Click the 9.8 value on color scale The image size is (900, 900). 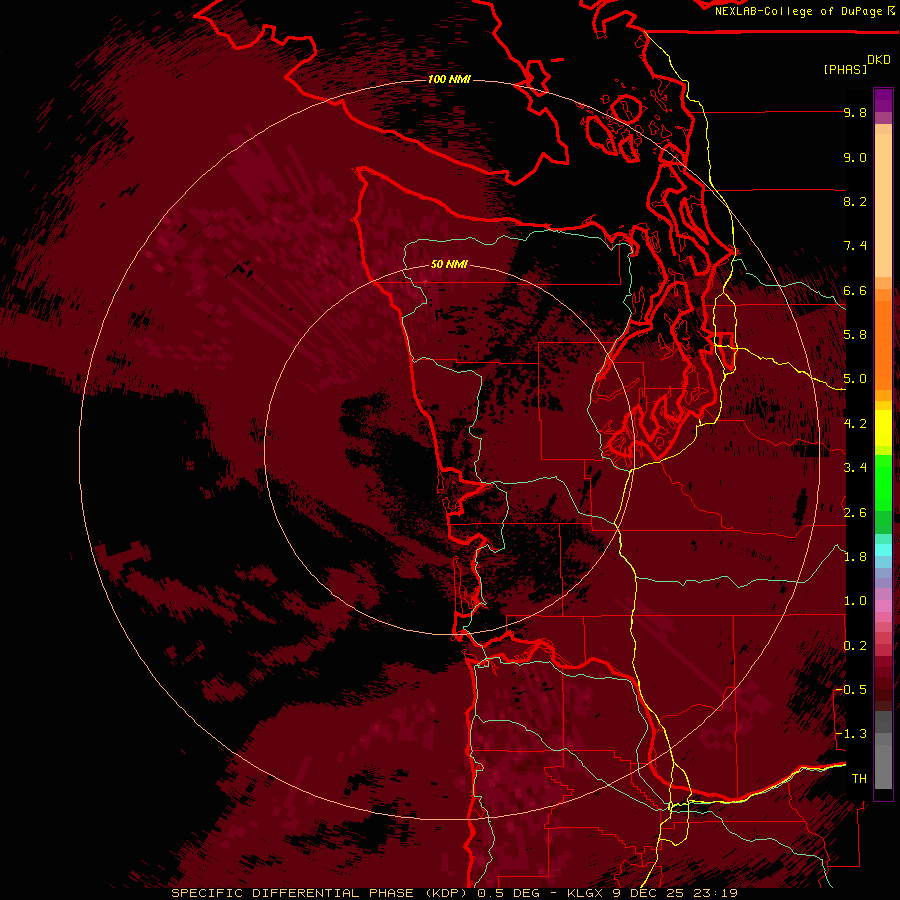[x=855, y=112]
